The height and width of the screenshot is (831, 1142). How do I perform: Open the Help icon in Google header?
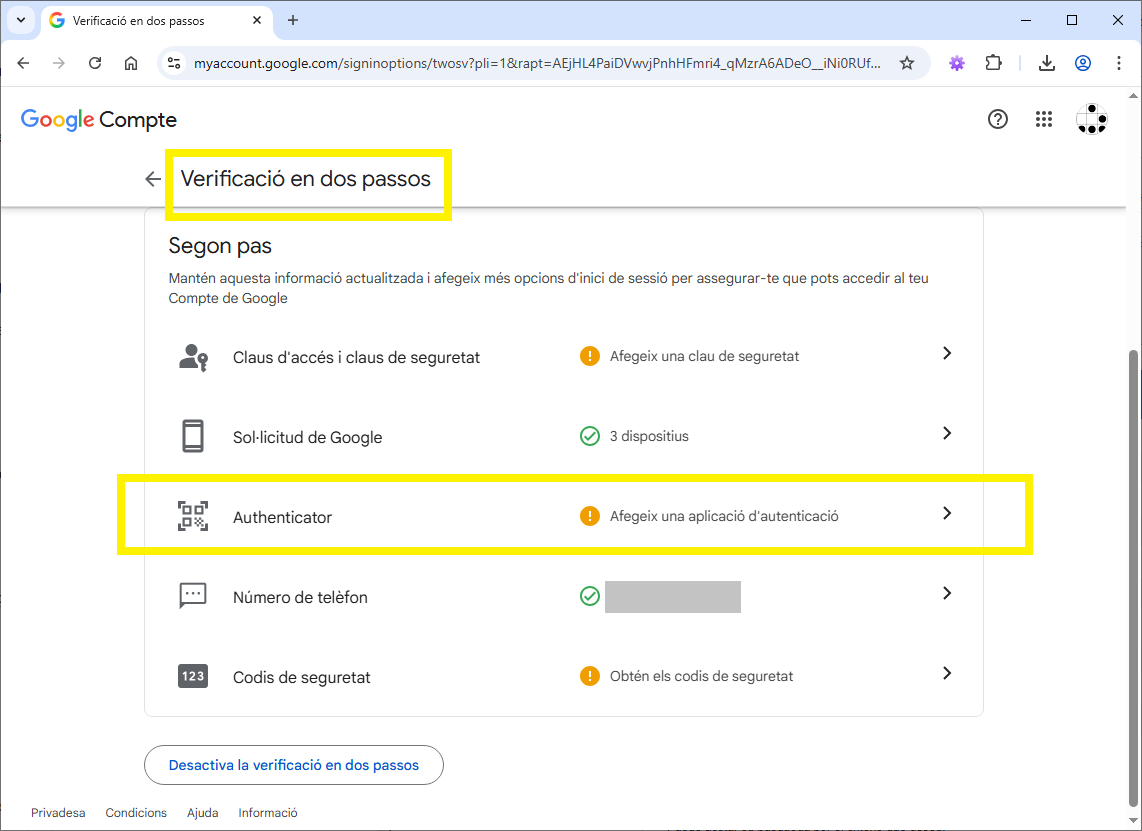coord(997,119)
